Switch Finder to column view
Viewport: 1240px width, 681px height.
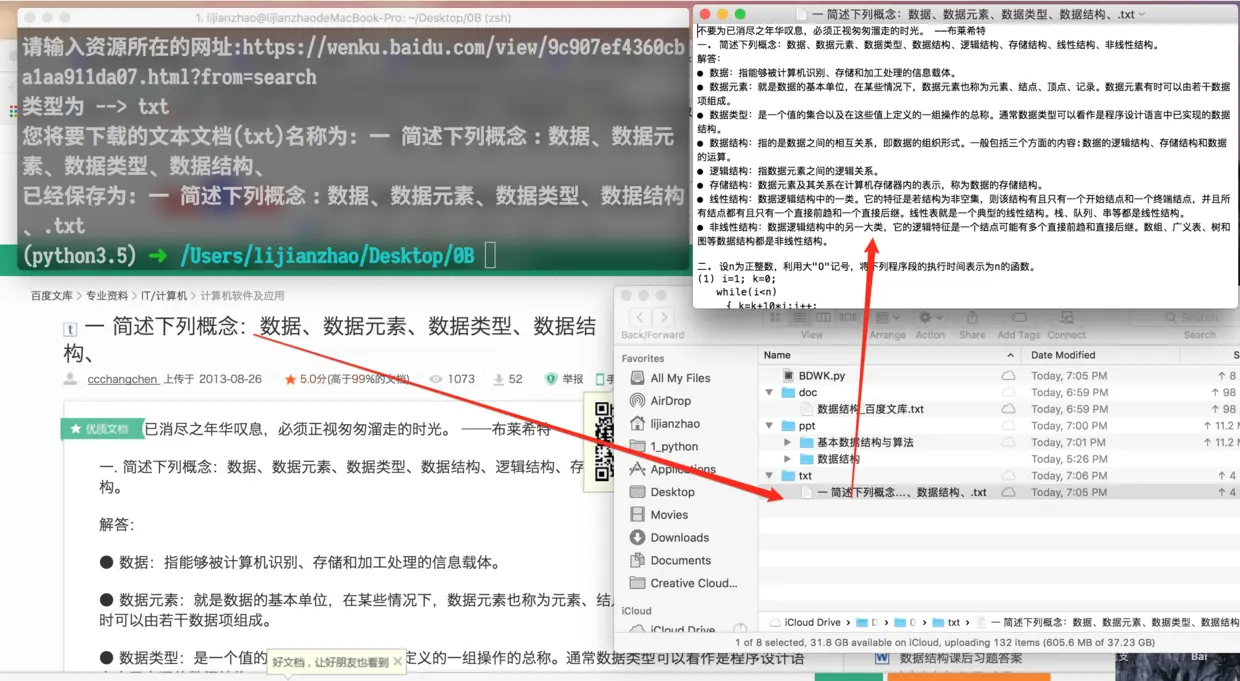[x=822, y=317]
